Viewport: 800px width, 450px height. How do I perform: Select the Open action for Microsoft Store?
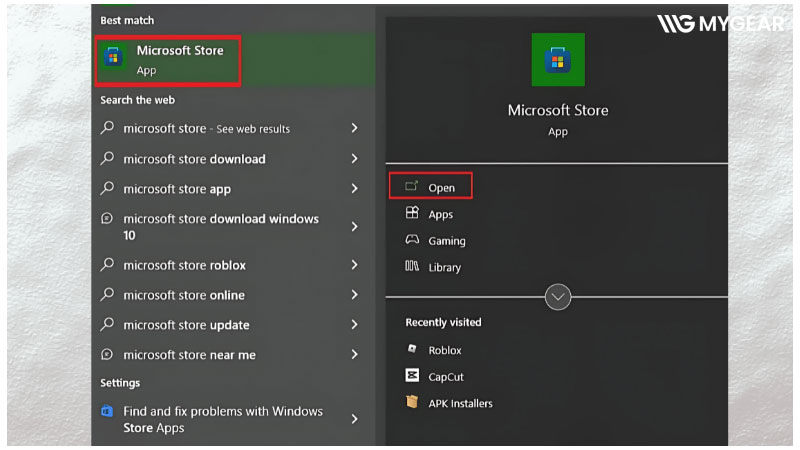[x=431, y=186]
